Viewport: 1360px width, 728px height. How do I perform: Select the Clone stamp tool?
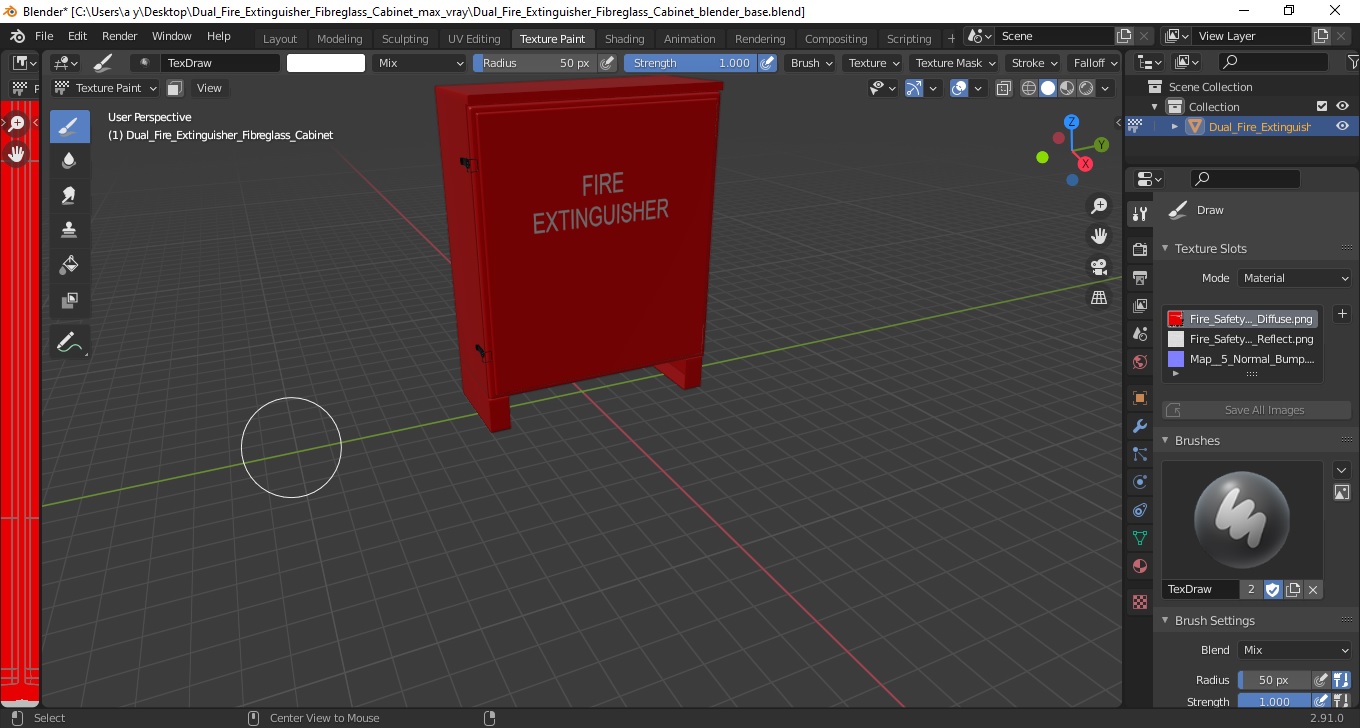[69, 230]
